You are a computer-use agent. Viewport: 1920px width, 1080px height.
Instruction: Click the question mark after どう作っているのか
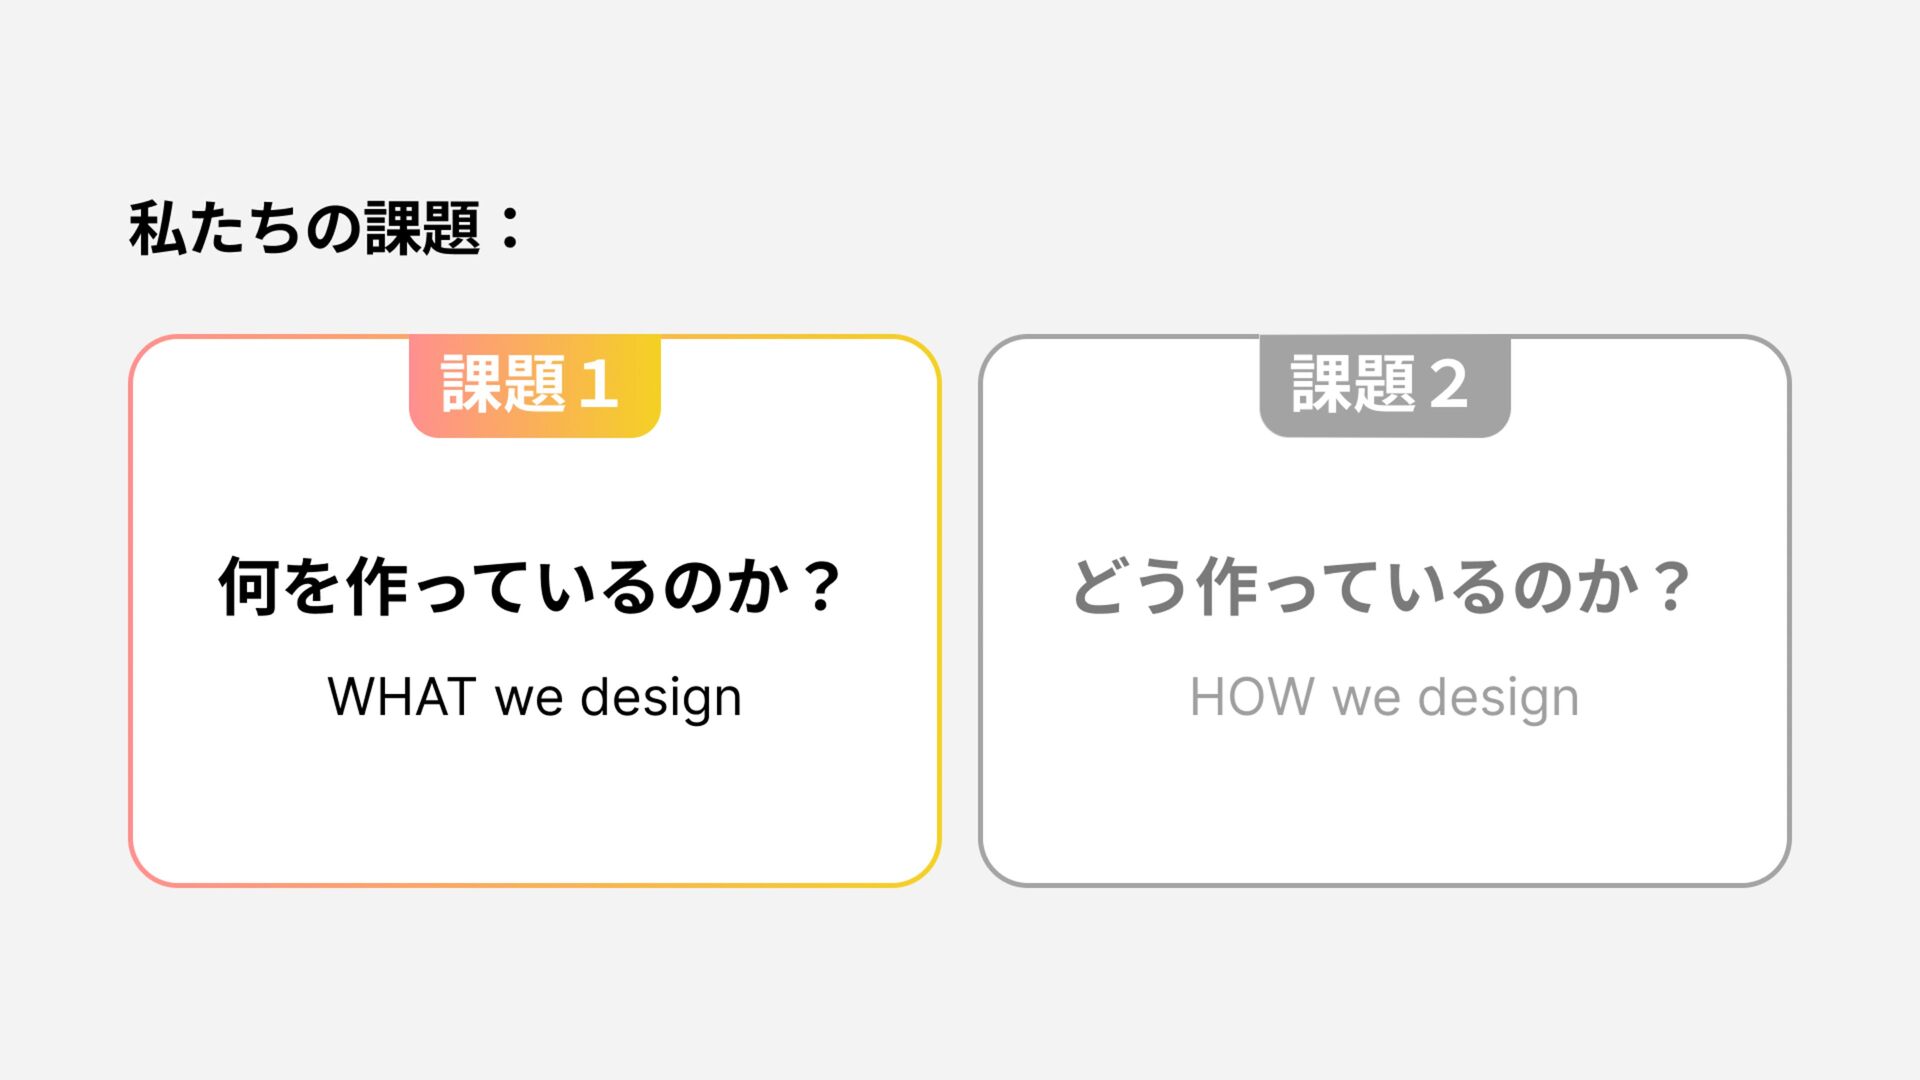(x=1671, y=587)
